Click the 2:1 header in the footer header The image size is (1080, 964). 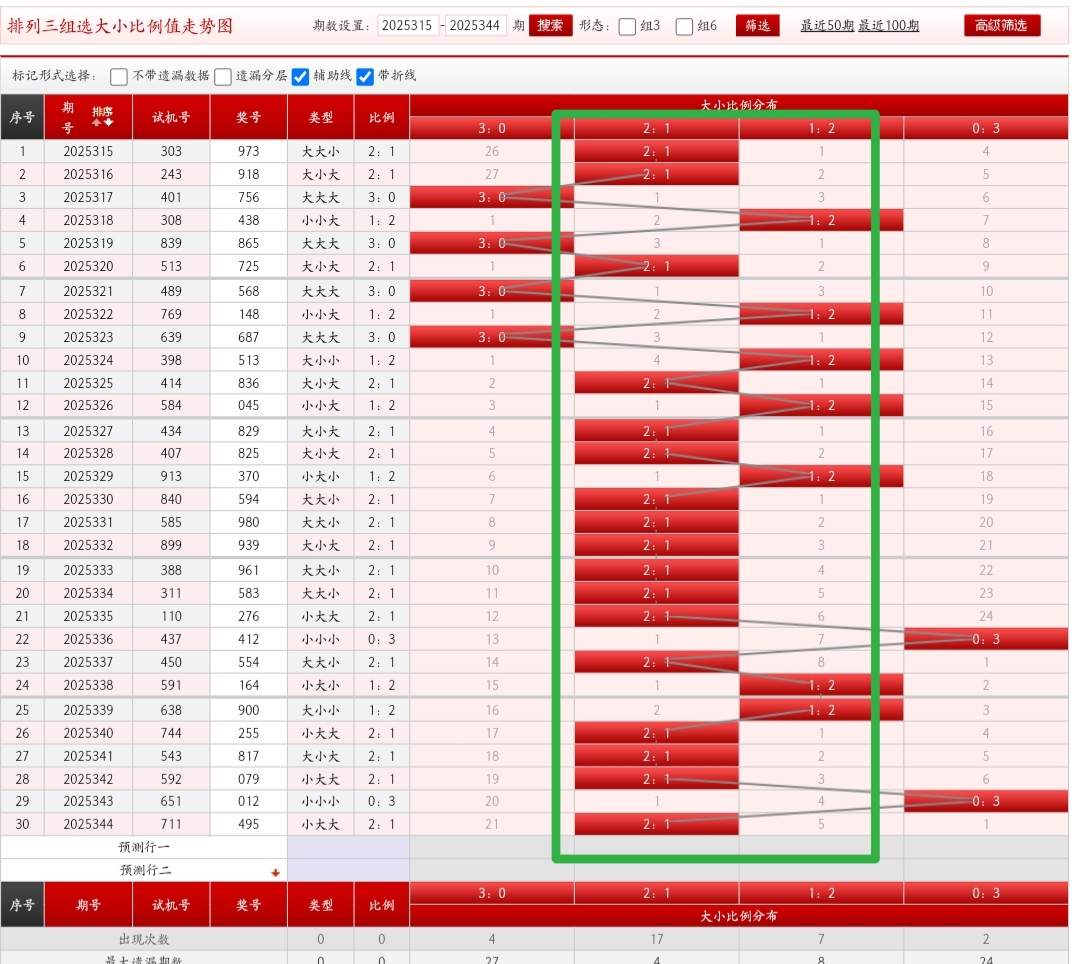[x=656, y=893]
